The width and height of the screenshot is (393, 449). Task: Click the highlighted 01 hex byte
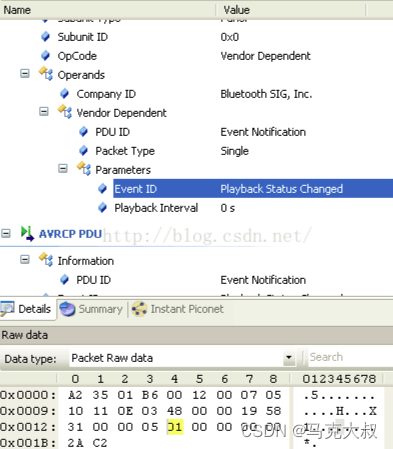point(175,427)
